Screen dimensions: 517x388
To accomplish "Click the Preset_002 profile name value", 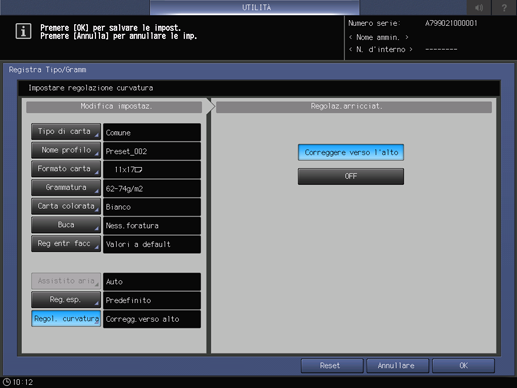I will [x=152, y=151].
